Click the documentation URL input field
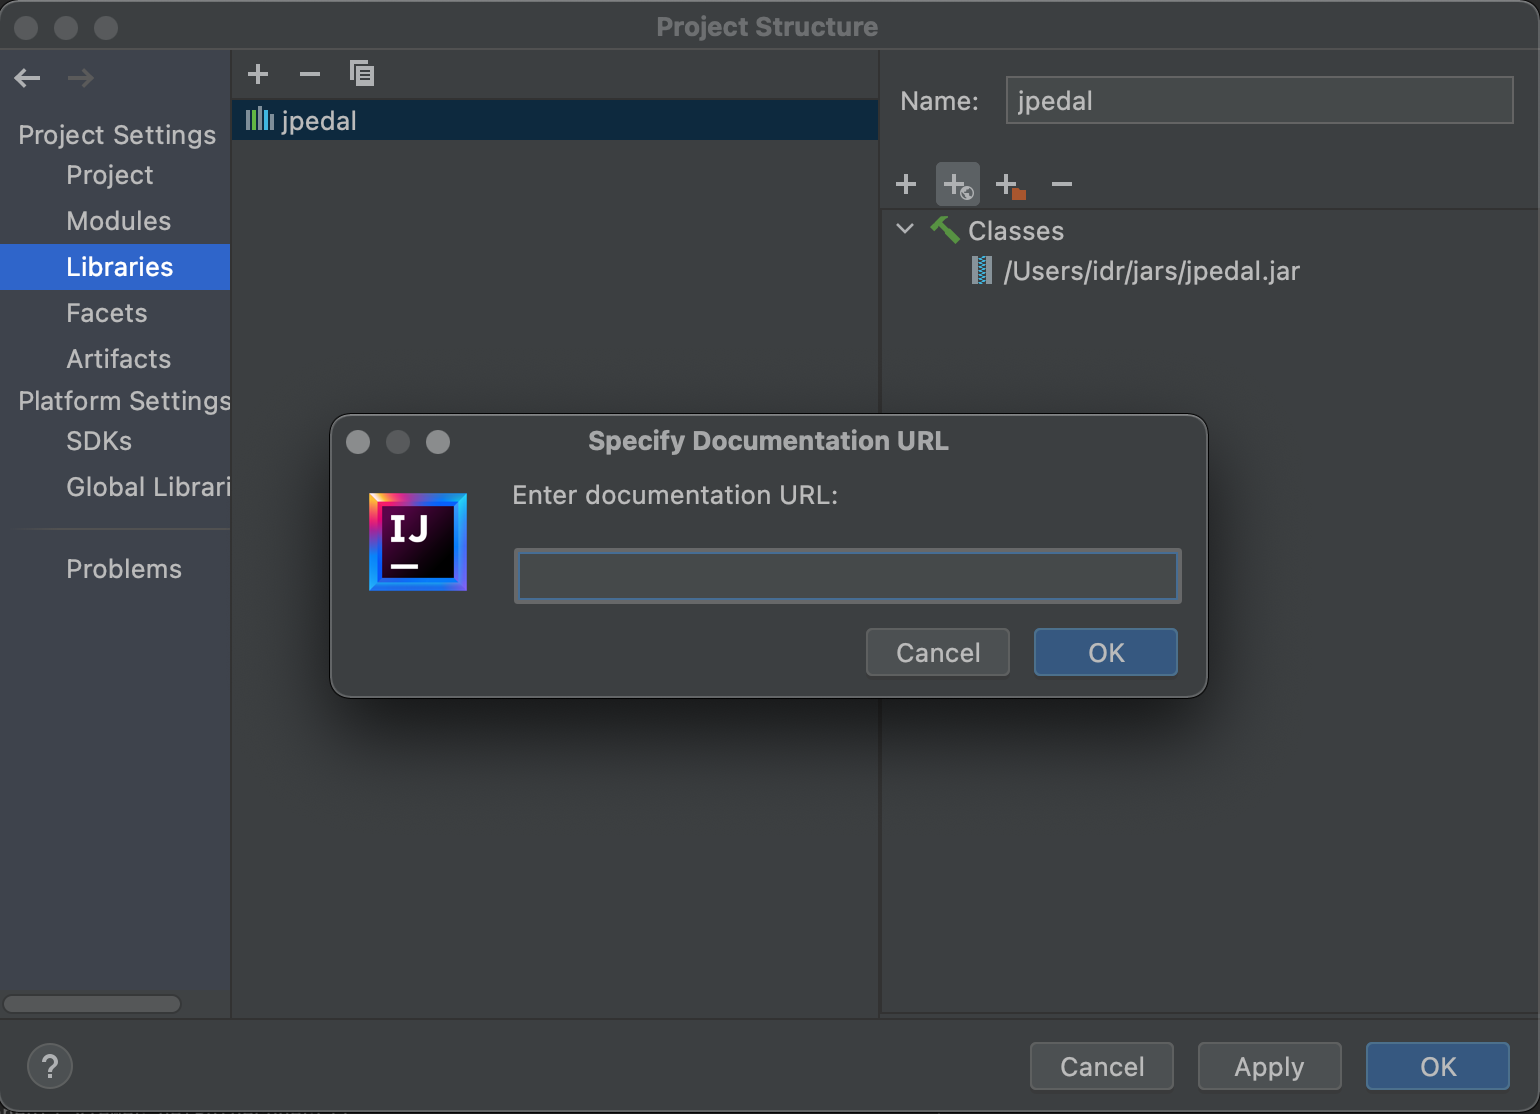This screenshot has width=1540, height=1114. point(846,576)
